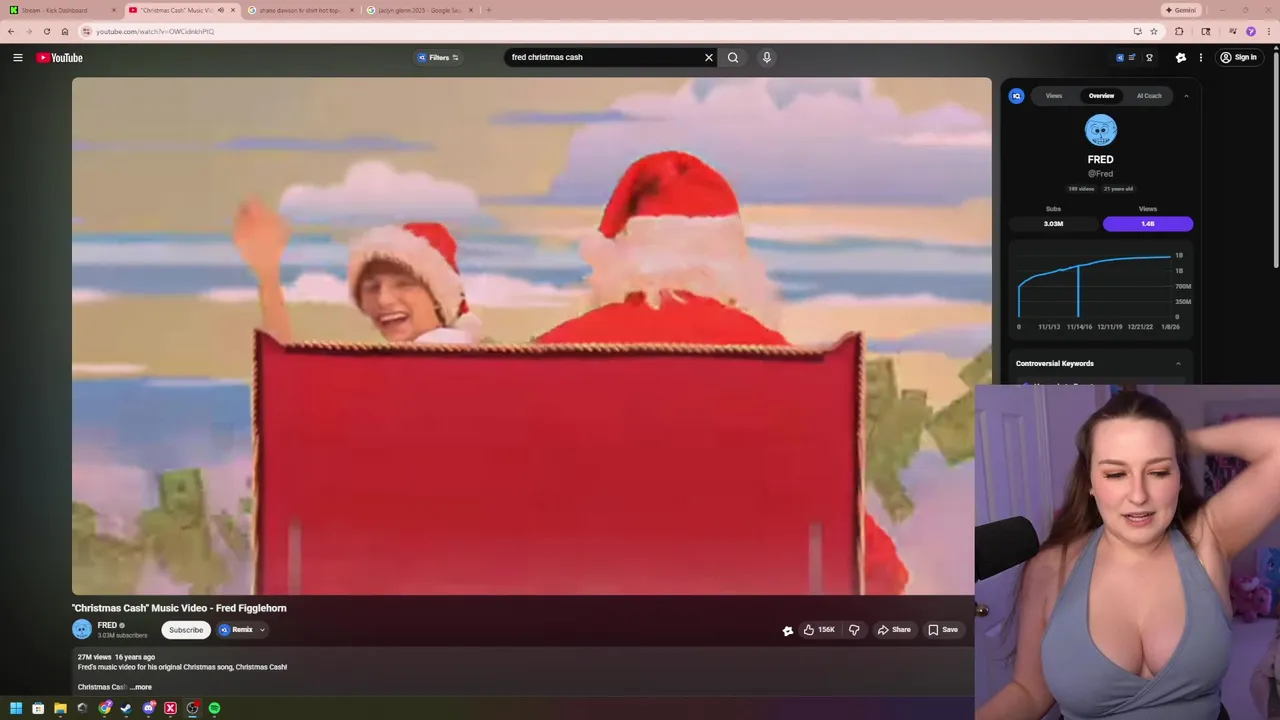Screen dimensions: 1280x720
Task: Open the vidIQ AI sparkle icon in header
Action: click(x=1181, y=57)
